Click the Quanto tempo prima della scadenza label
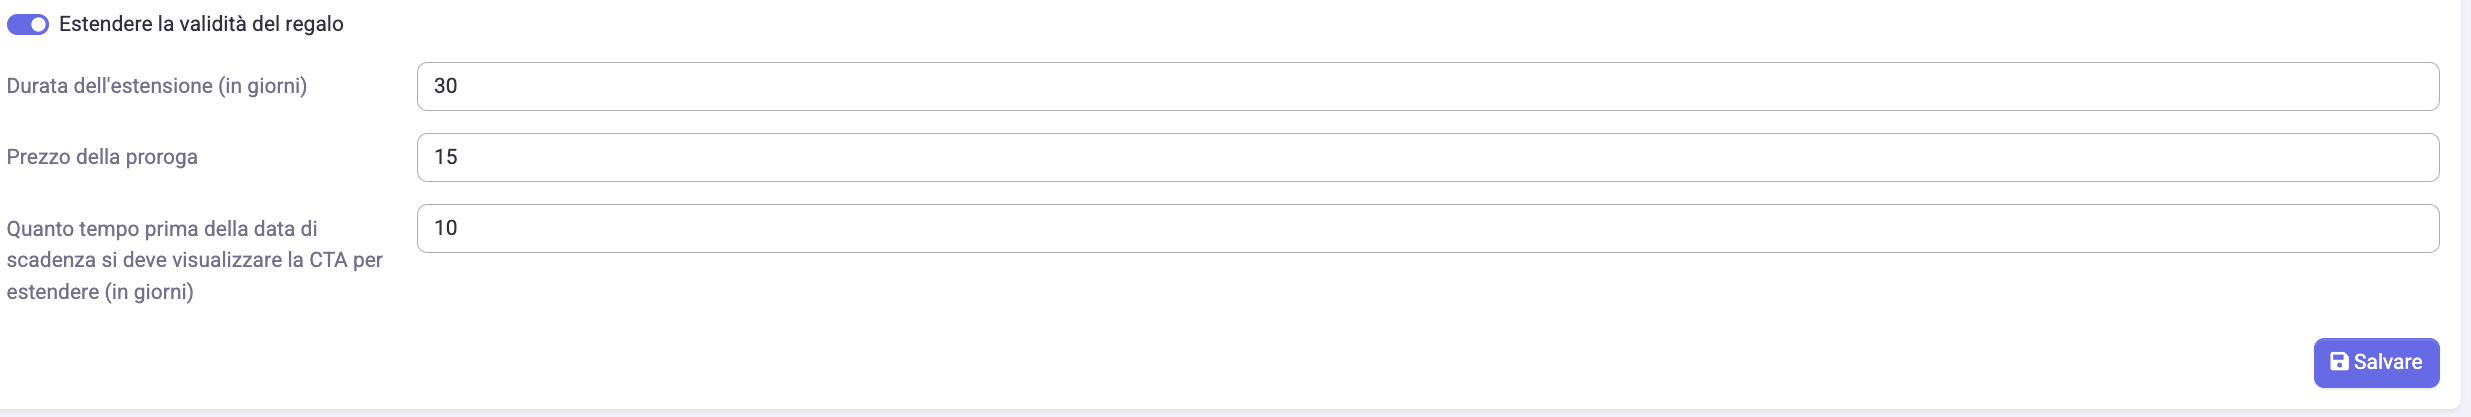 pos(195,260)
